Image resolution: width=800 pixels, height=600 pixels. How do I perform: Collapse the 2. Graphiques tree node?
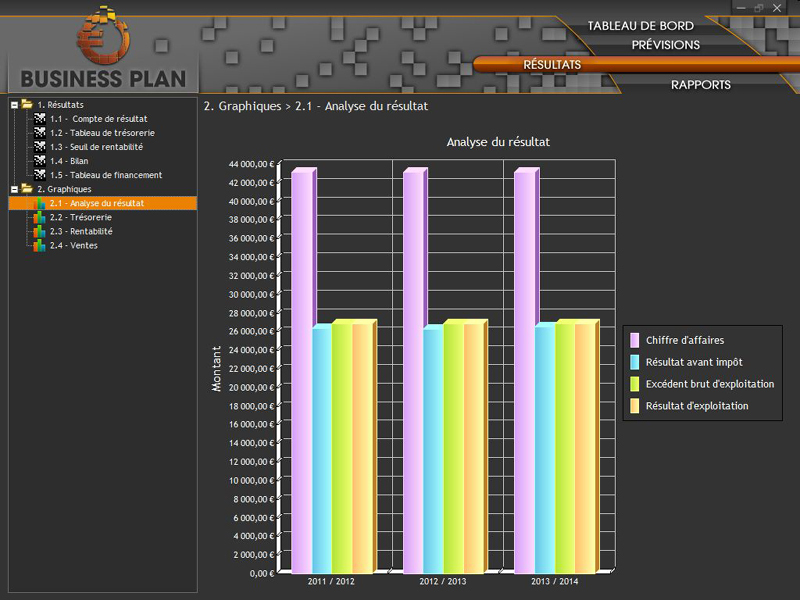click(14, 189)
